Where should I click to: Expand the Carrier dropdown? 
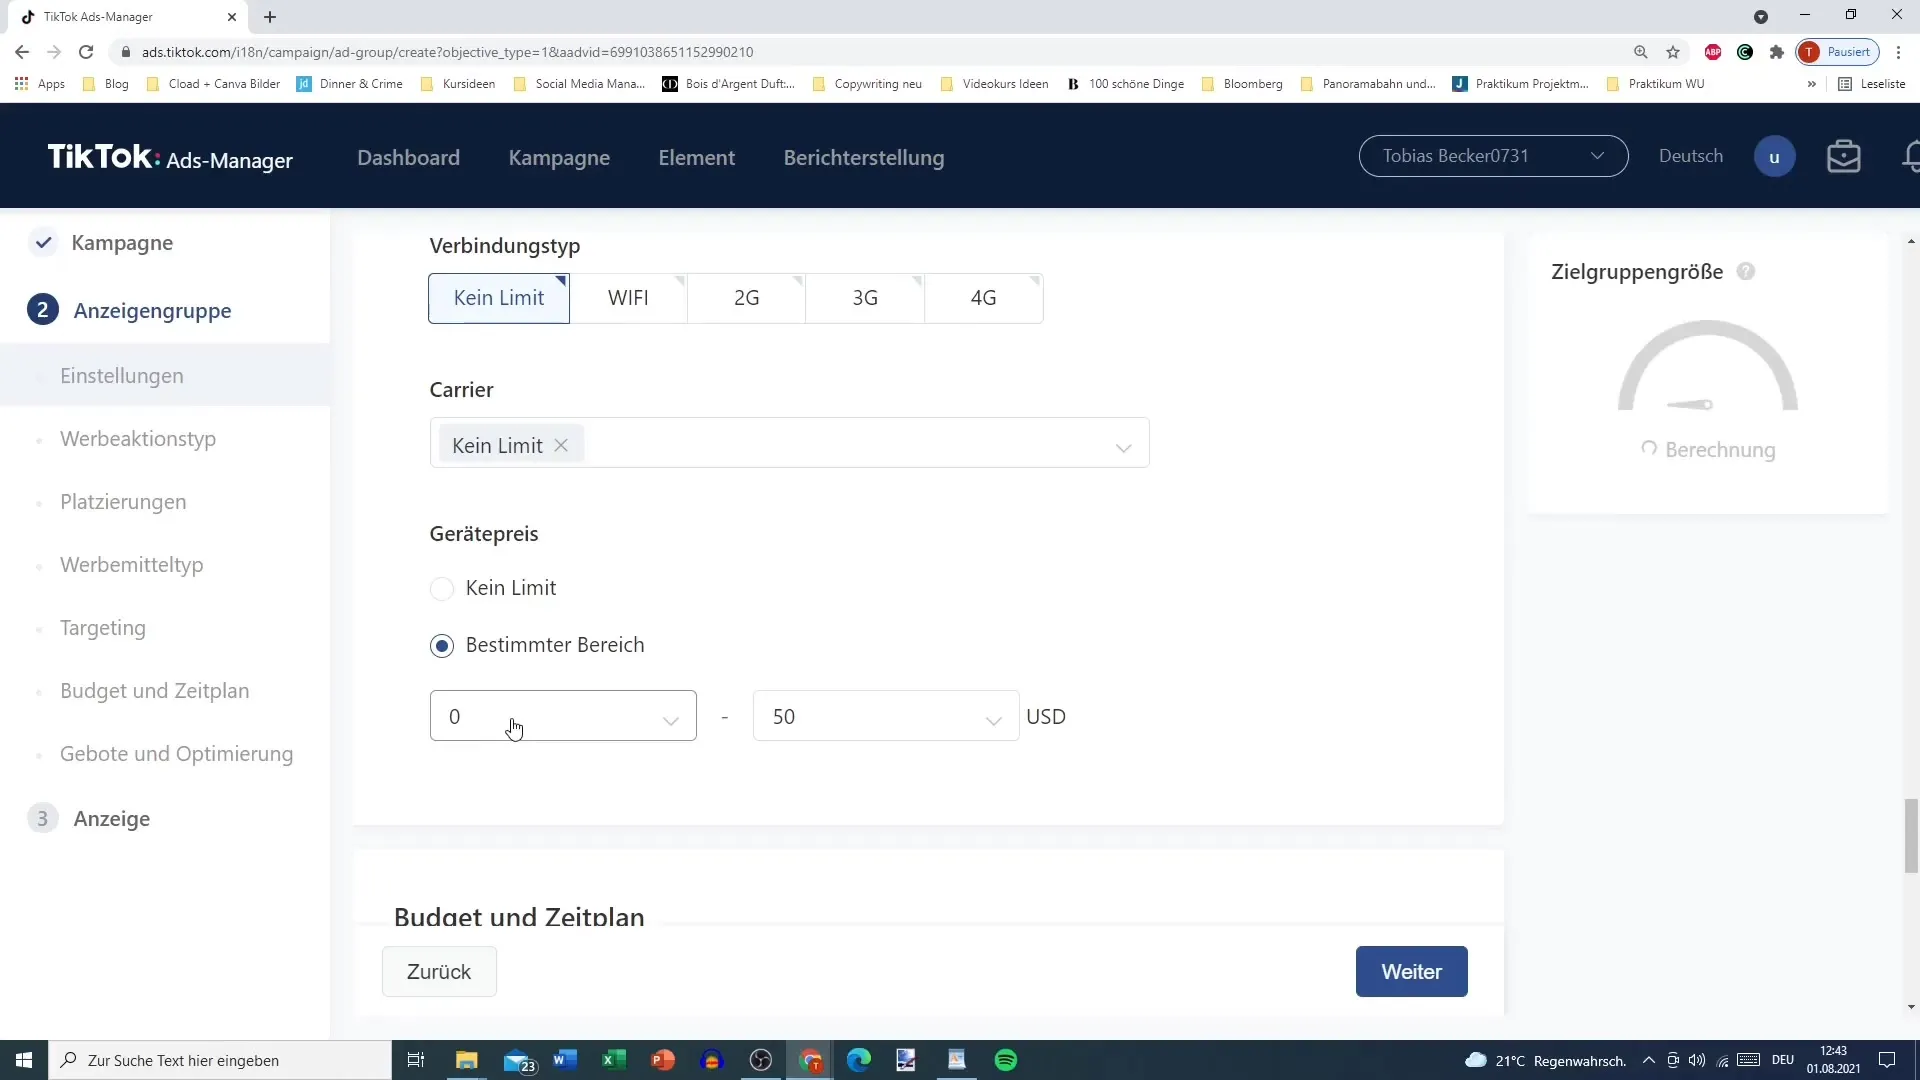click(1123, 447)
